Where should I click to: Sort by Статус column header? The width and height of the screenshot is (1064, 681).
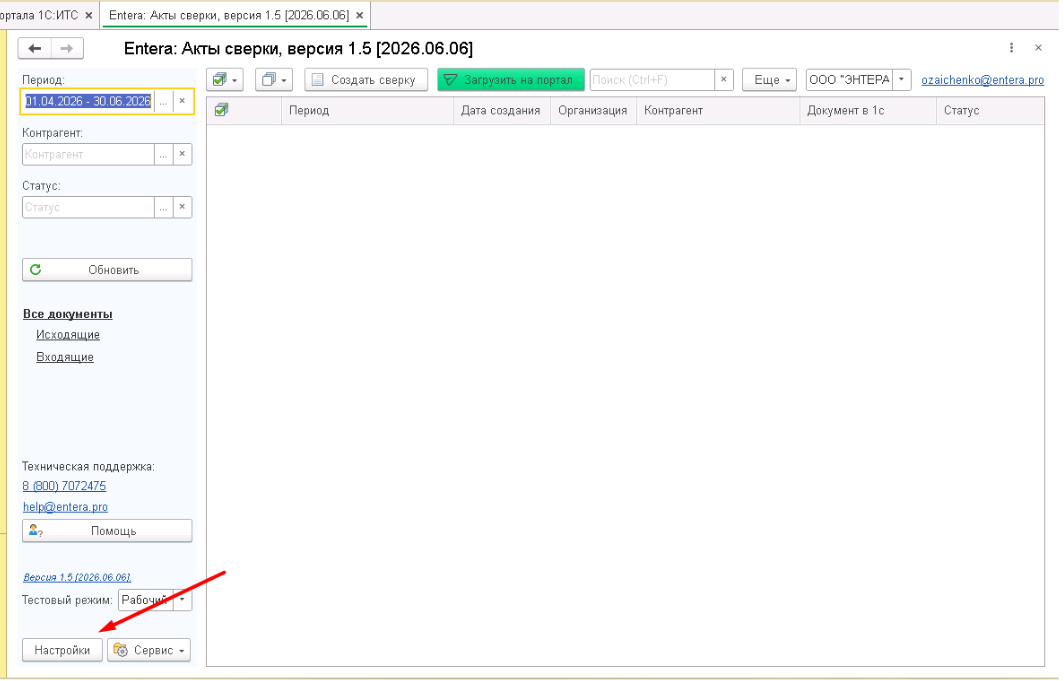tap(990, 111)
